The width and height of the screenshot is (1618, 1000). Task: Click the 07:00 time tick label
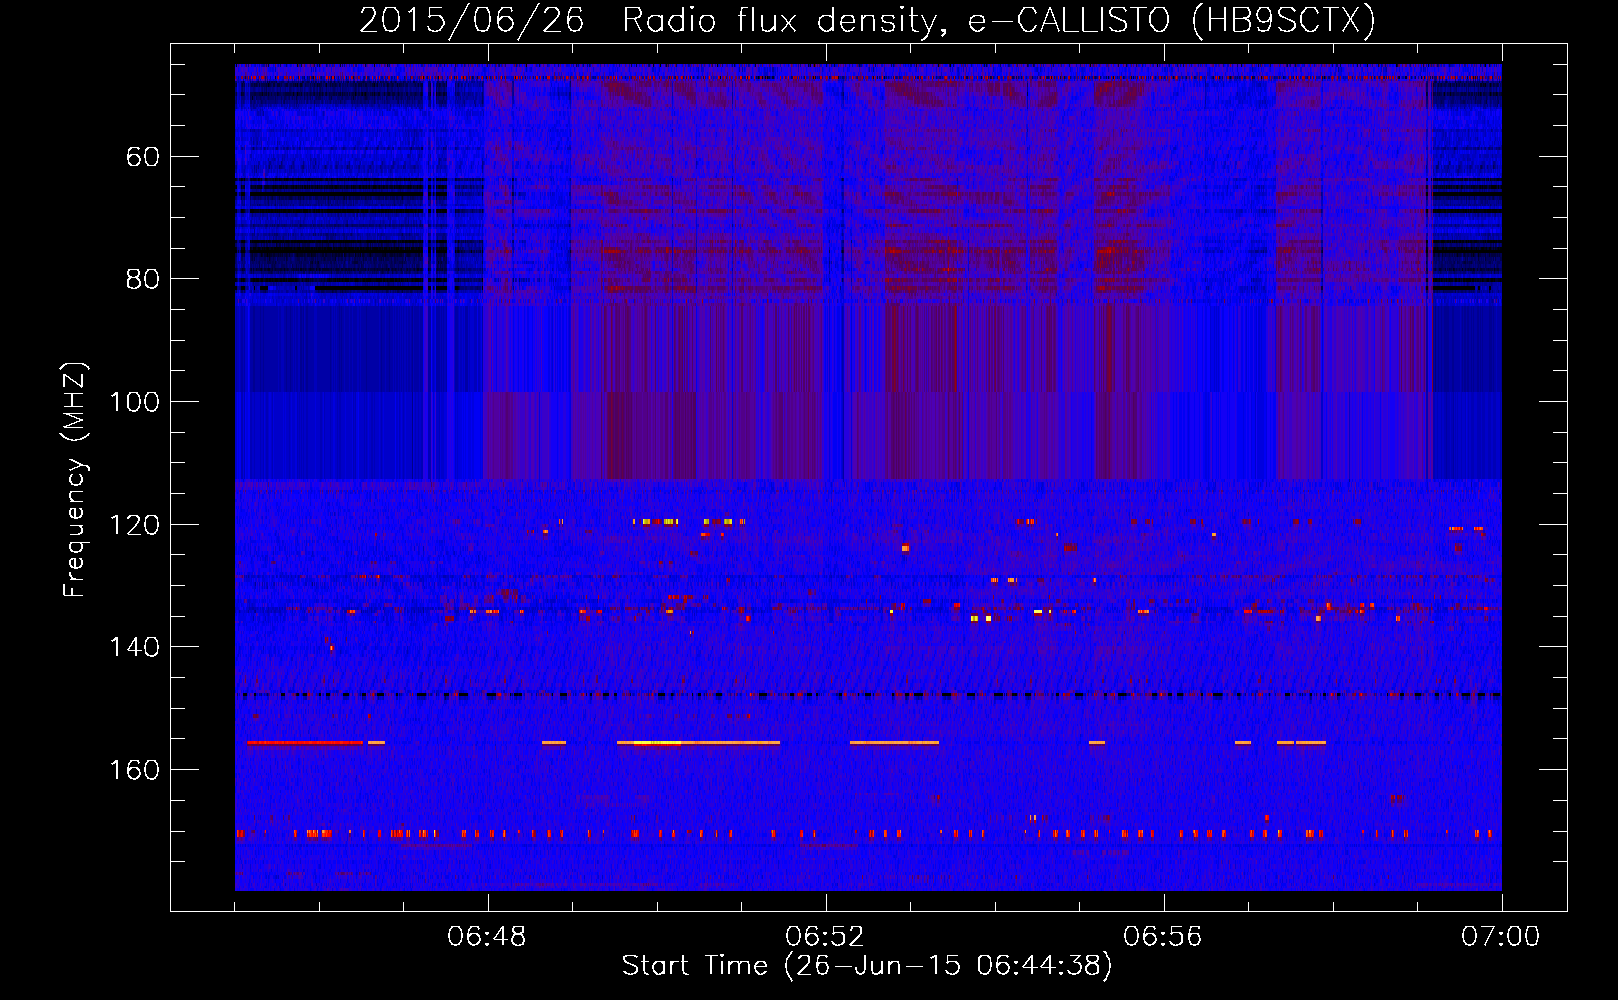tap(1501, 937)
